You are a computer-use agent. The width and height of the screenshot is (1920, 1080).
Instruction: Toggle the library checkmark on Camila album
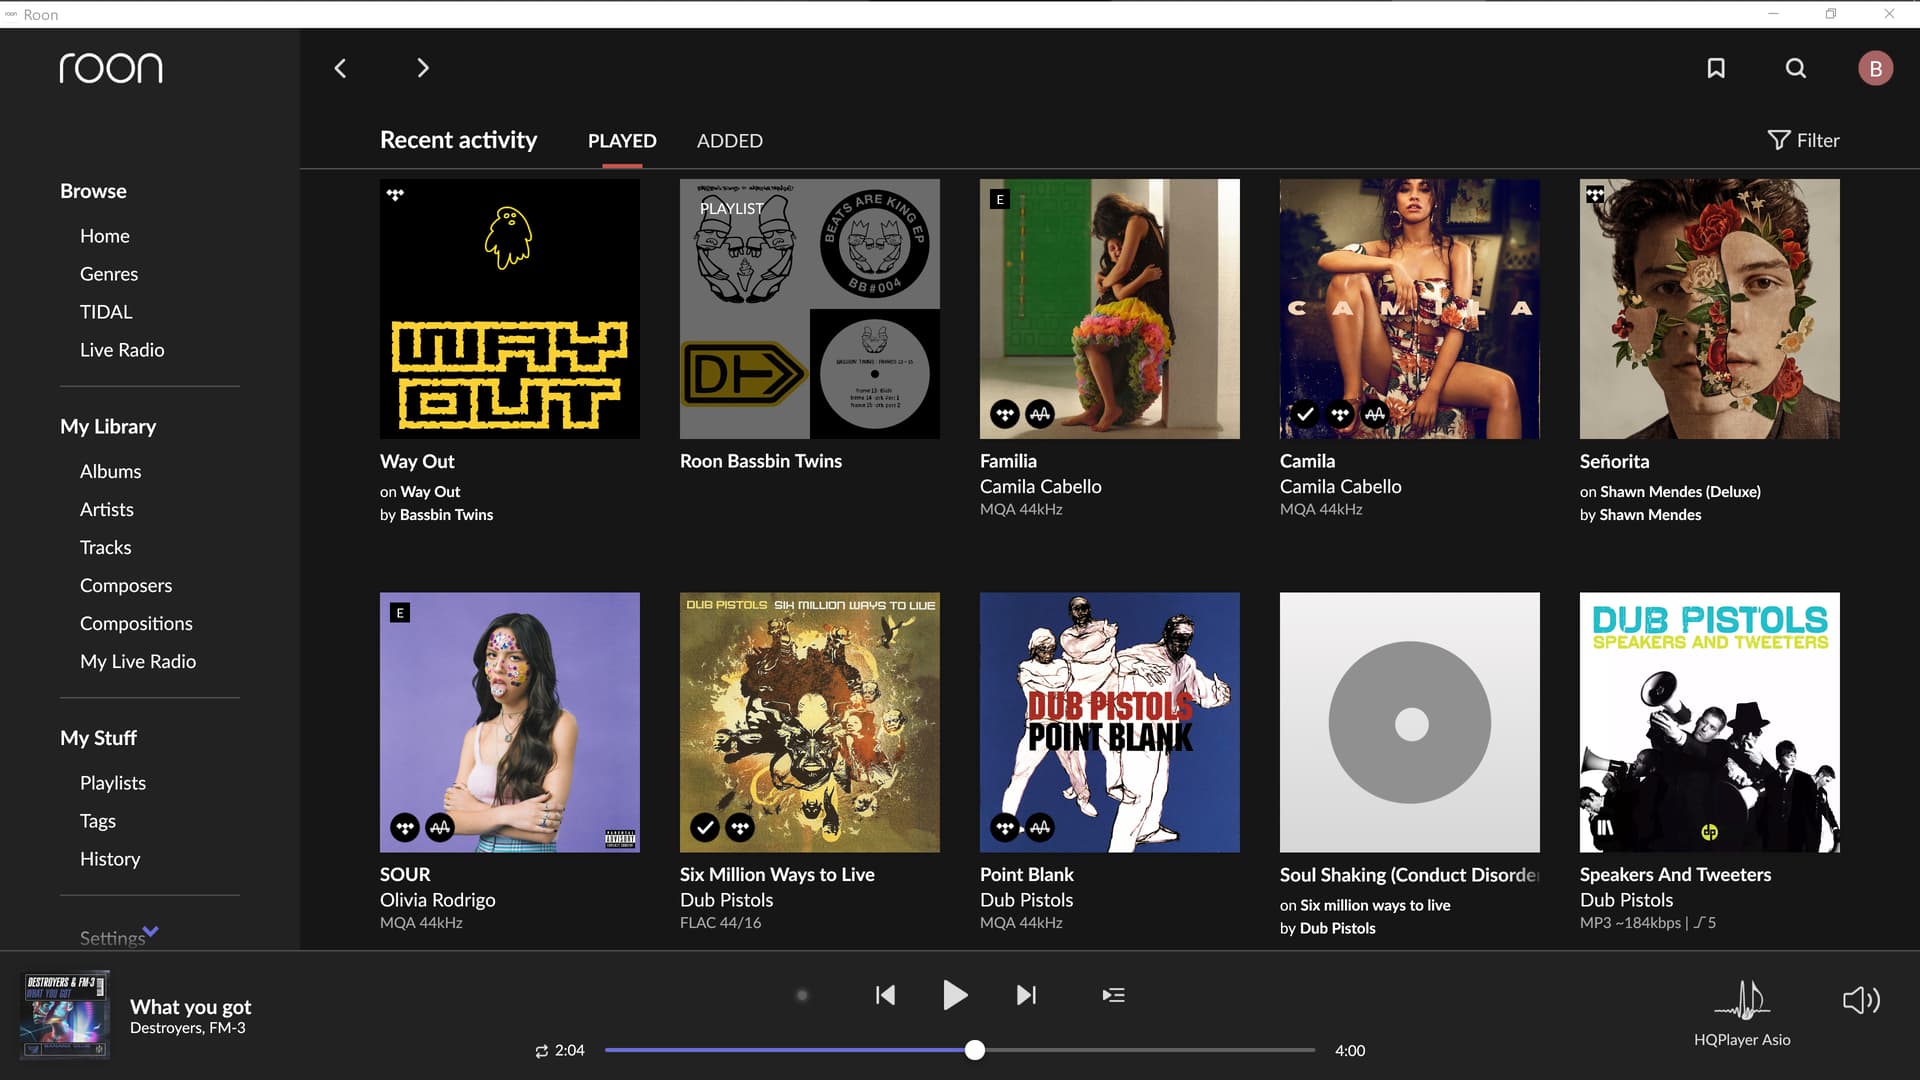(1305, 413)
